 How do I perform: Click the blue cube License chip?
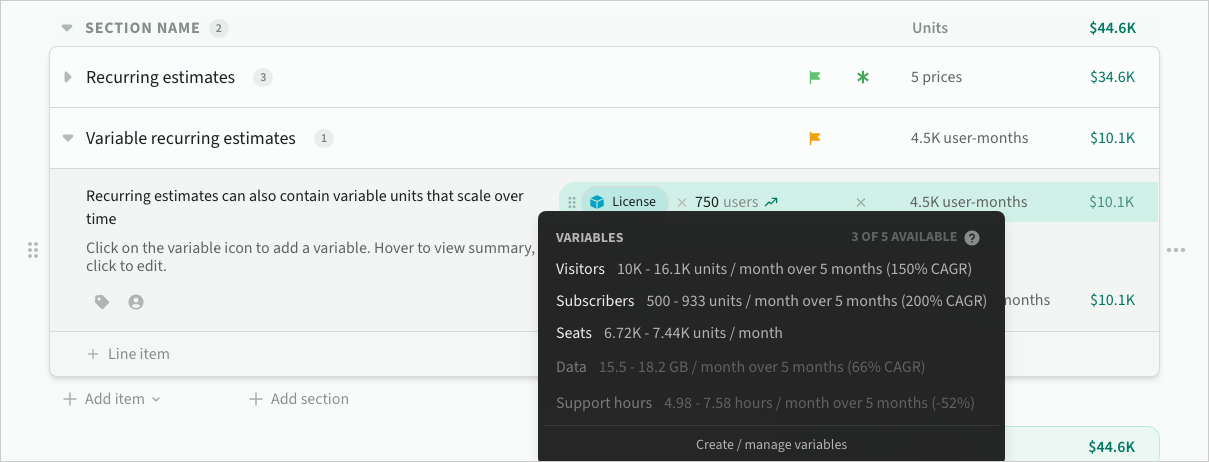click(x=625, y=202)
